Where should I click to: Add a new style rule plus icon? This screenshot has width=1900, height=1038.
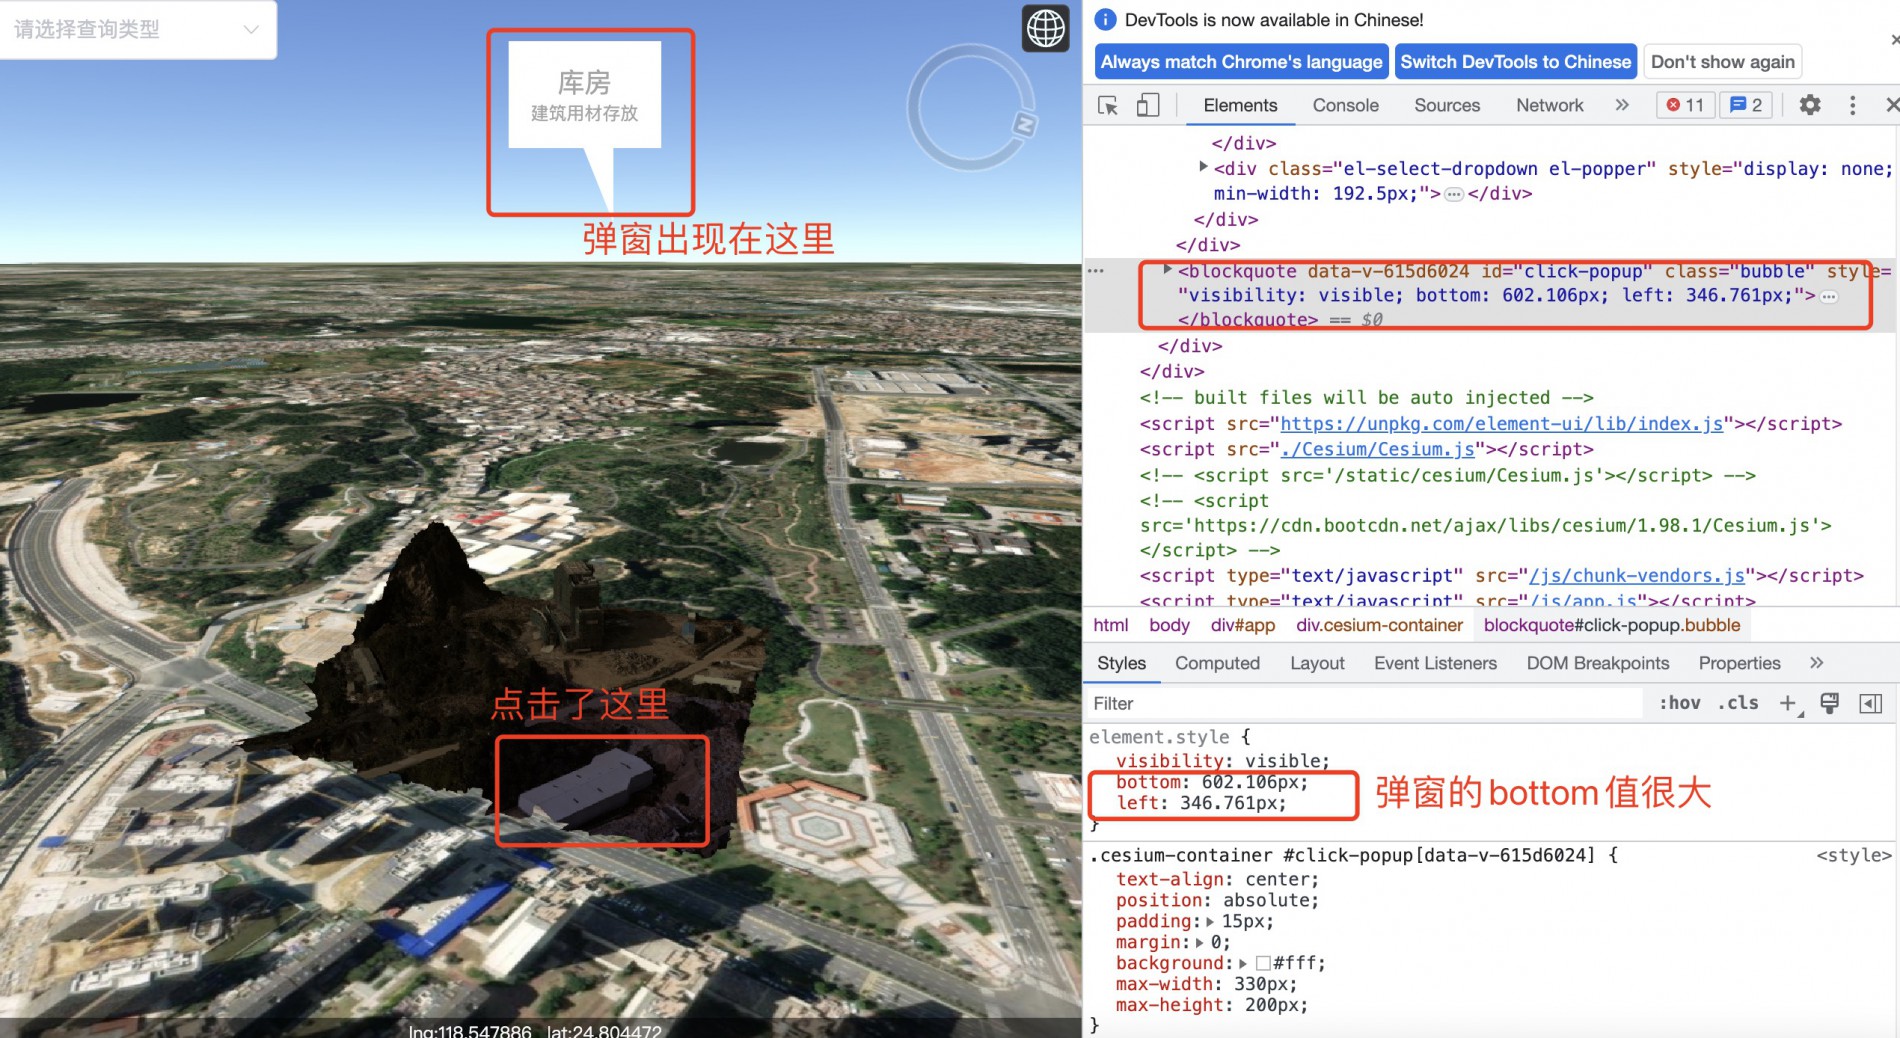pos(1790,704)
